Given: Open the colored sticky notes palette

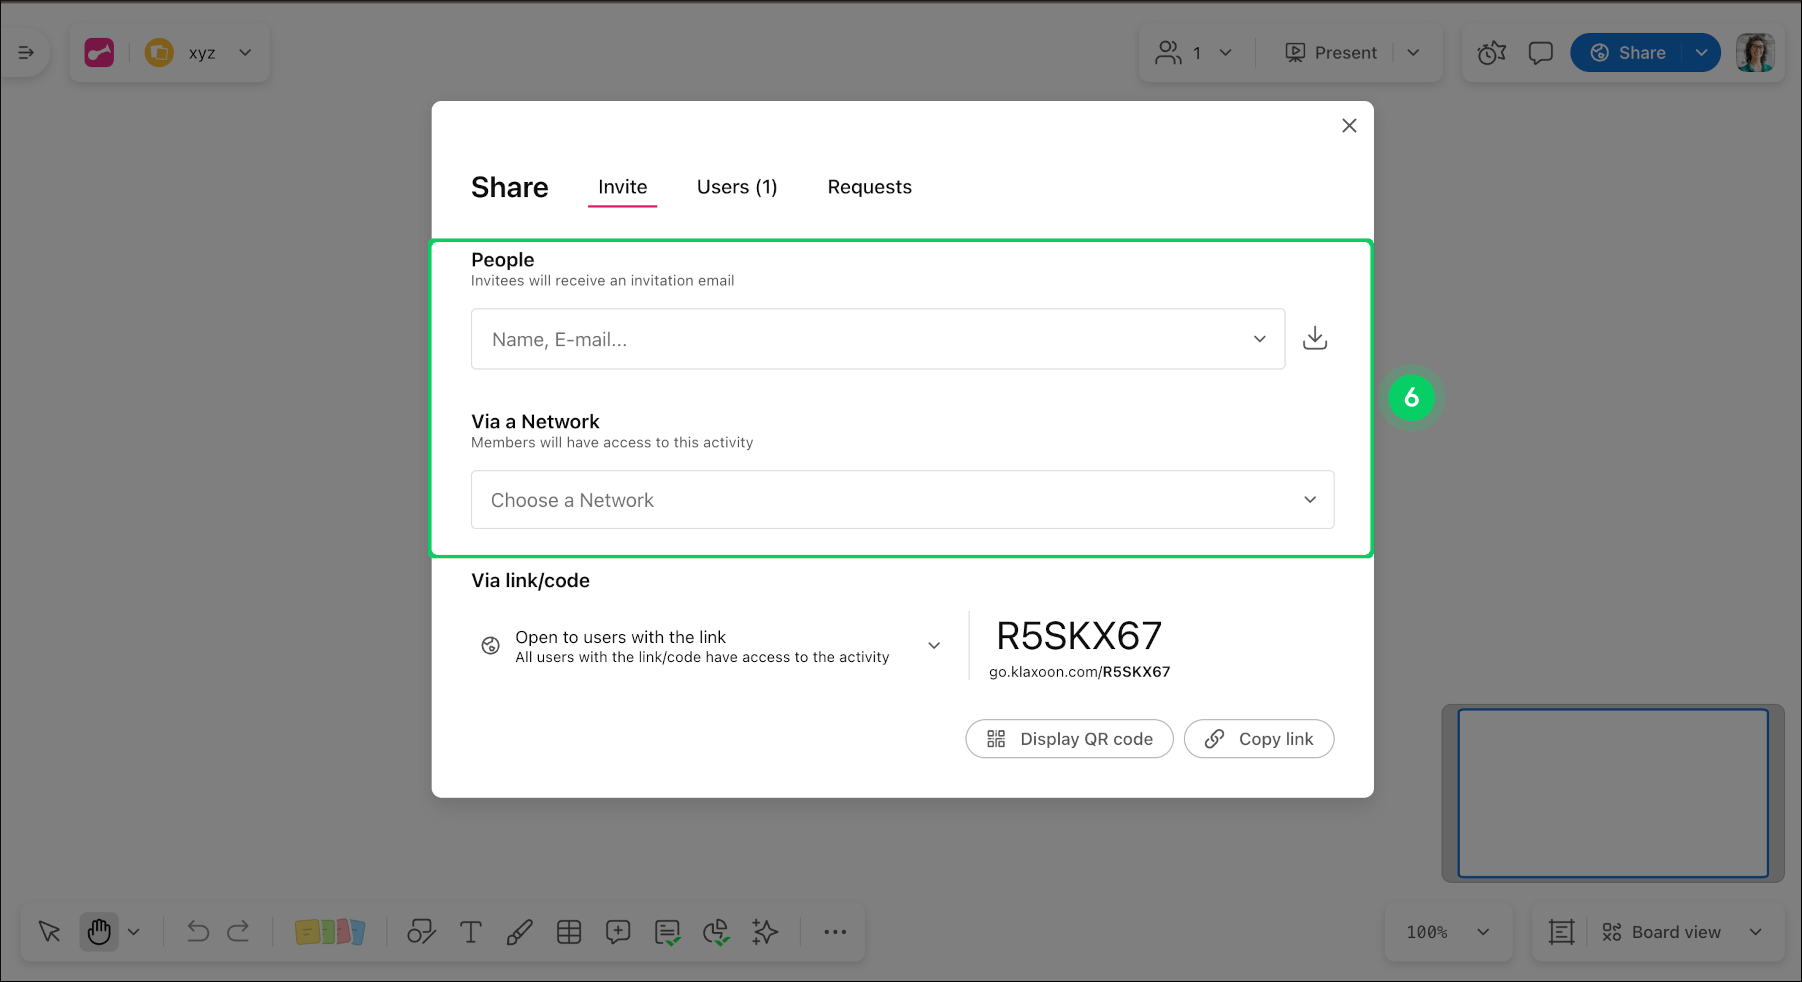Looking at the screenshot, I should pyautogui.click(x=331, y=931).
